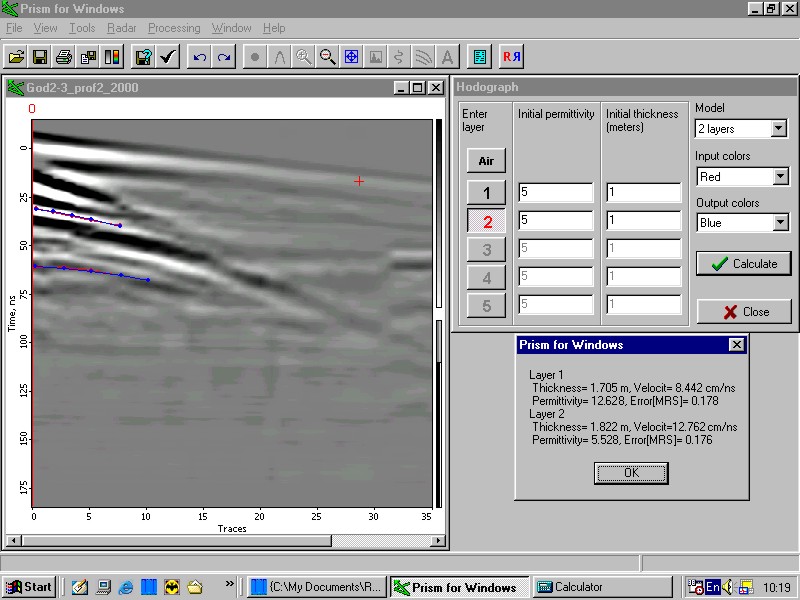Click the red cross marker on radargram
800x600 pixels.
pyautogui.click(x=359, y=181)
